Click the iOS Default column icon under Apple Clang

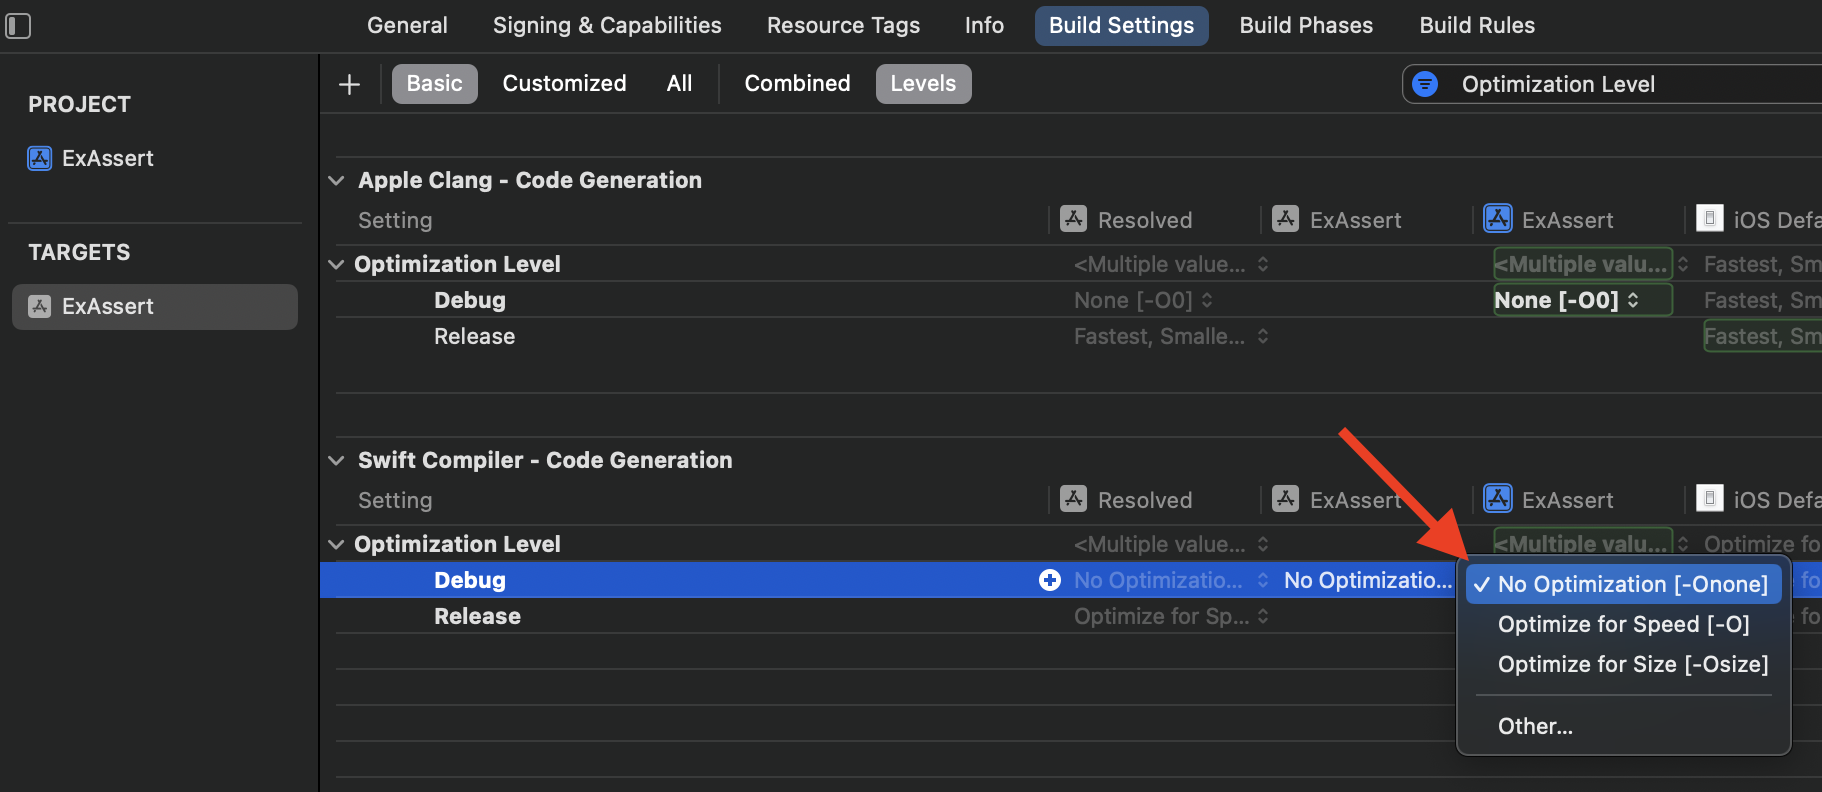click(x=1710, y=219)
